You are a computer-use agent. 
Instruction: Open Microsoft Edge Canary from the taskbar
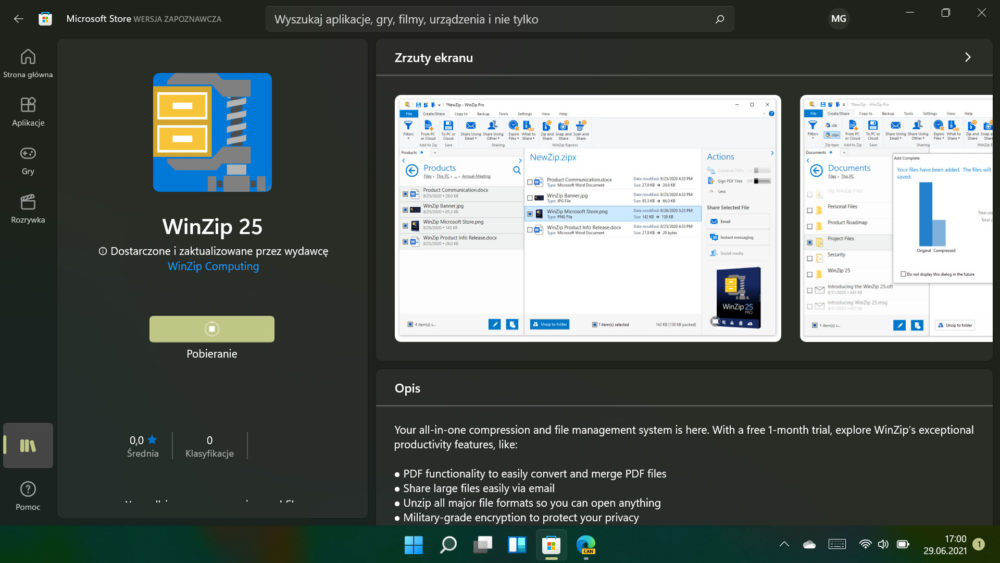586,545
